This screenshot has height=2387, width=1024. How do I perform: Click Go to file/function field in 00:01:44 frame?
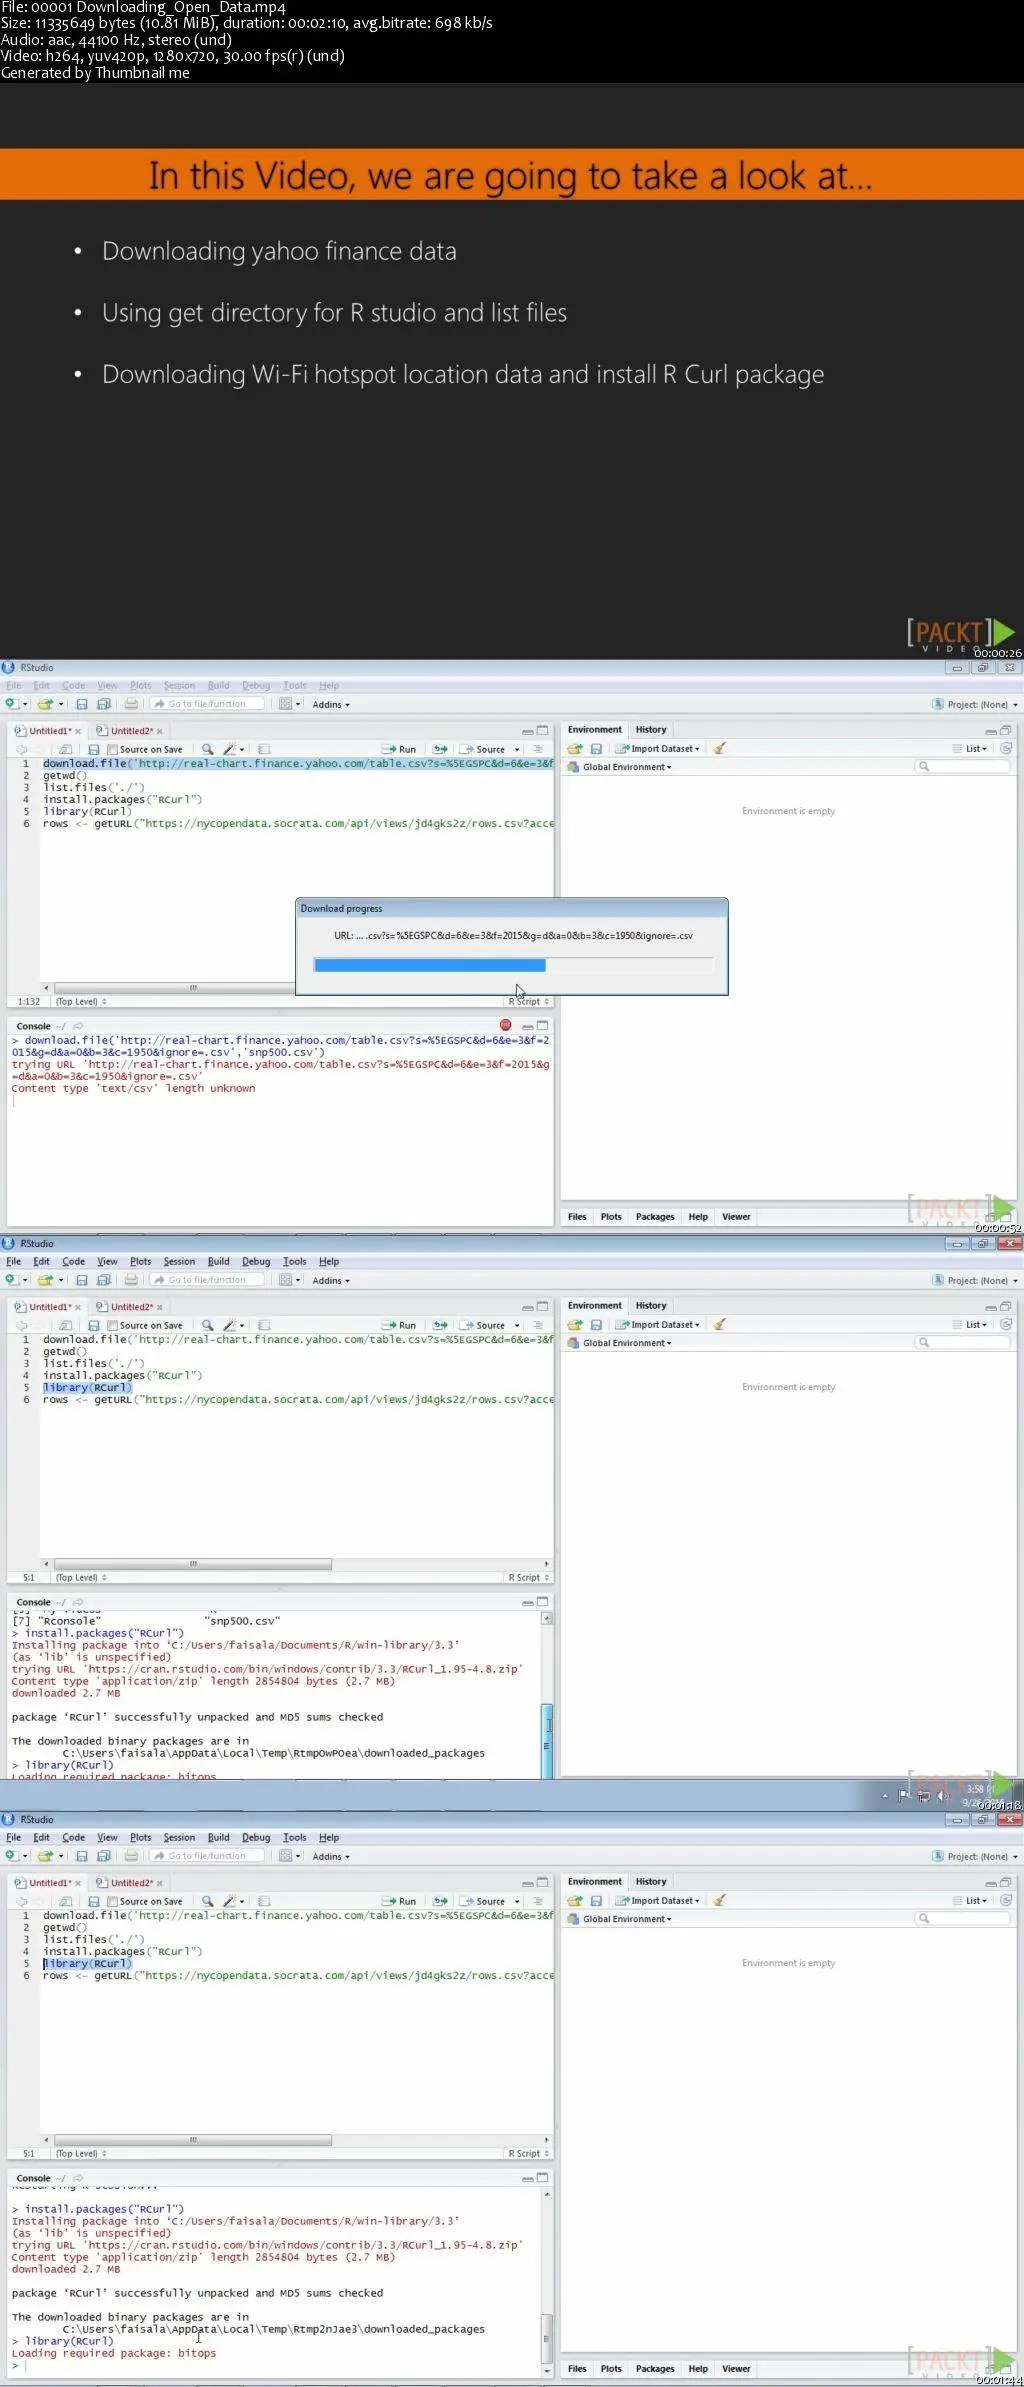click(208, 1856)
